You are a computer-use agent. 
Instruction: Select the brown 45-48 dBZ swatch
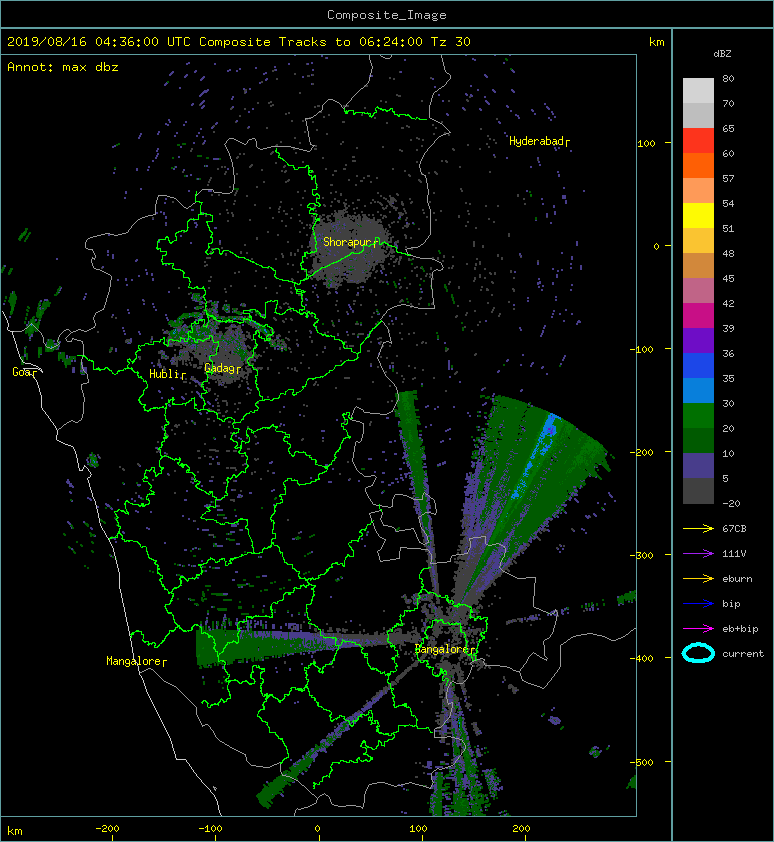[698, 265]
